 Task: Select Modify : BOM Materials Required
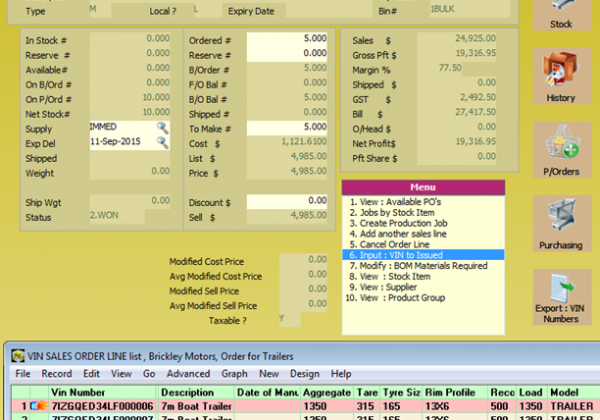pyautogui.click(x=423, y=266)
